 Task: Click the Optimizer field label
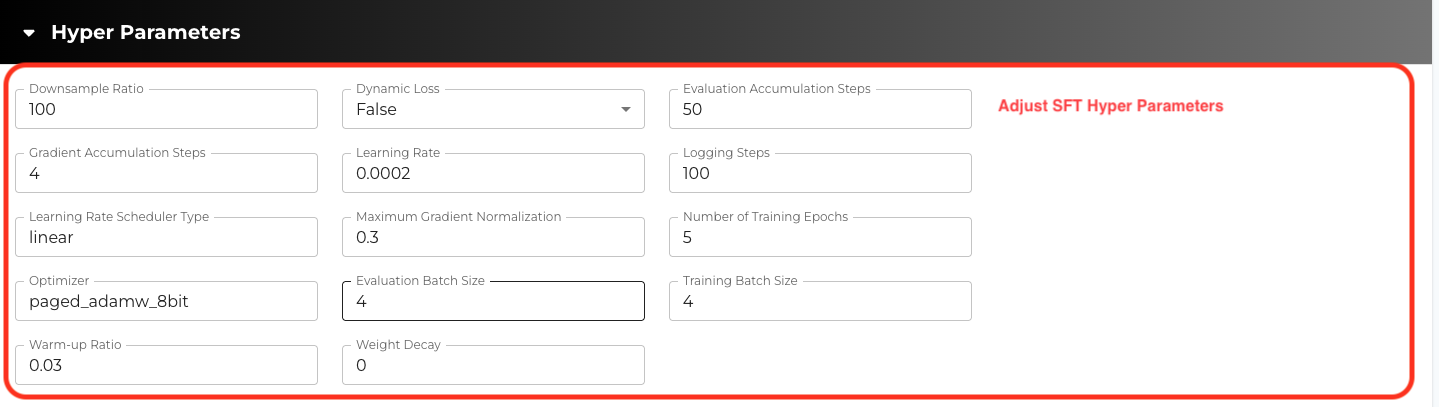59,281
